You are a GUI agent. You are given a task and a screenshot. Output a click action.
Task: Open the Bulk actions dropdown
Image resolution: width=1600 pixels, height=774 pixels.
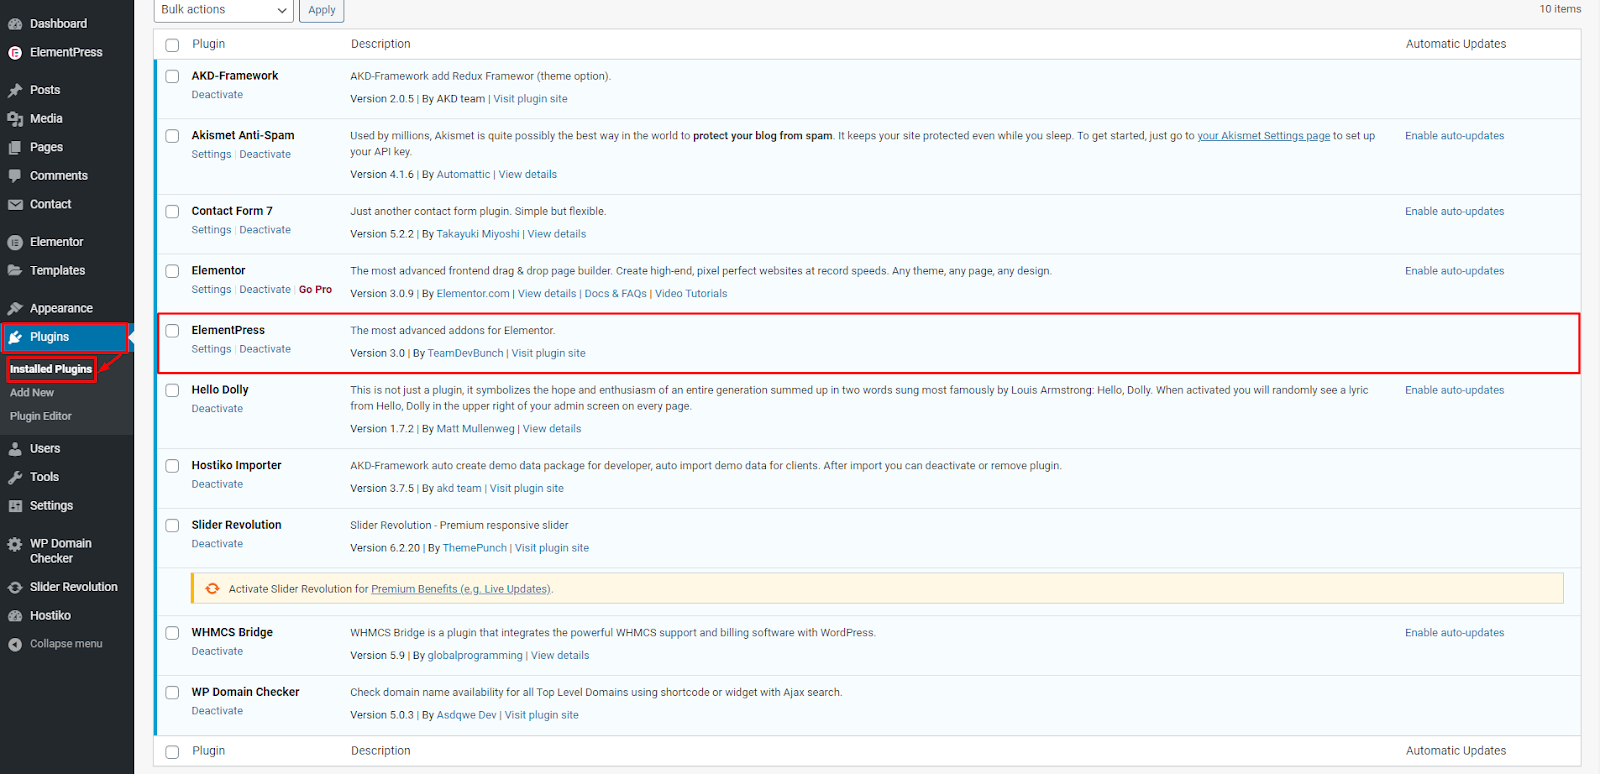224,10
